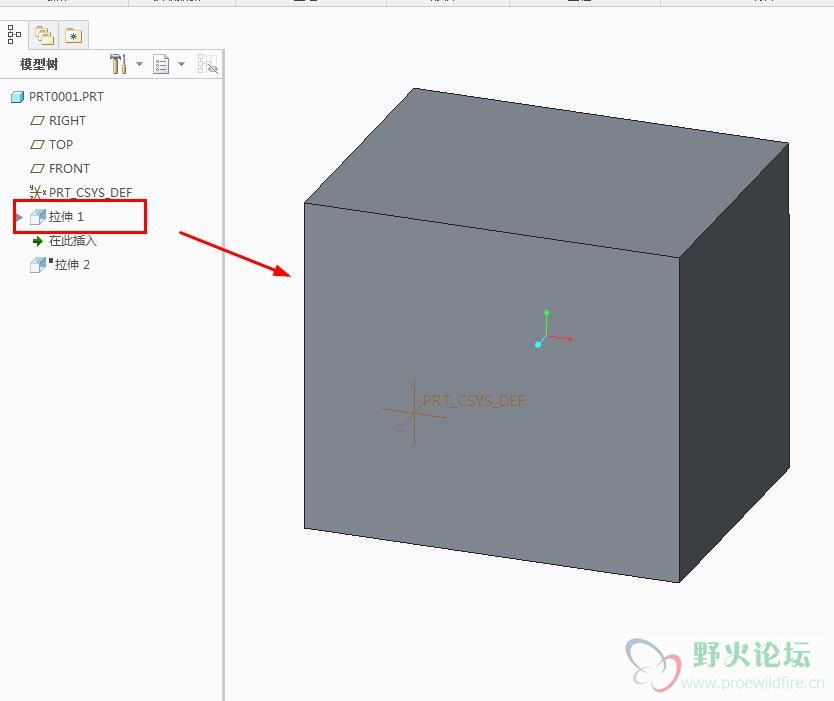Click the 拉伸 2 extrude icon
The width and height of the screenshot is (834, 701).
click(38, 265)
